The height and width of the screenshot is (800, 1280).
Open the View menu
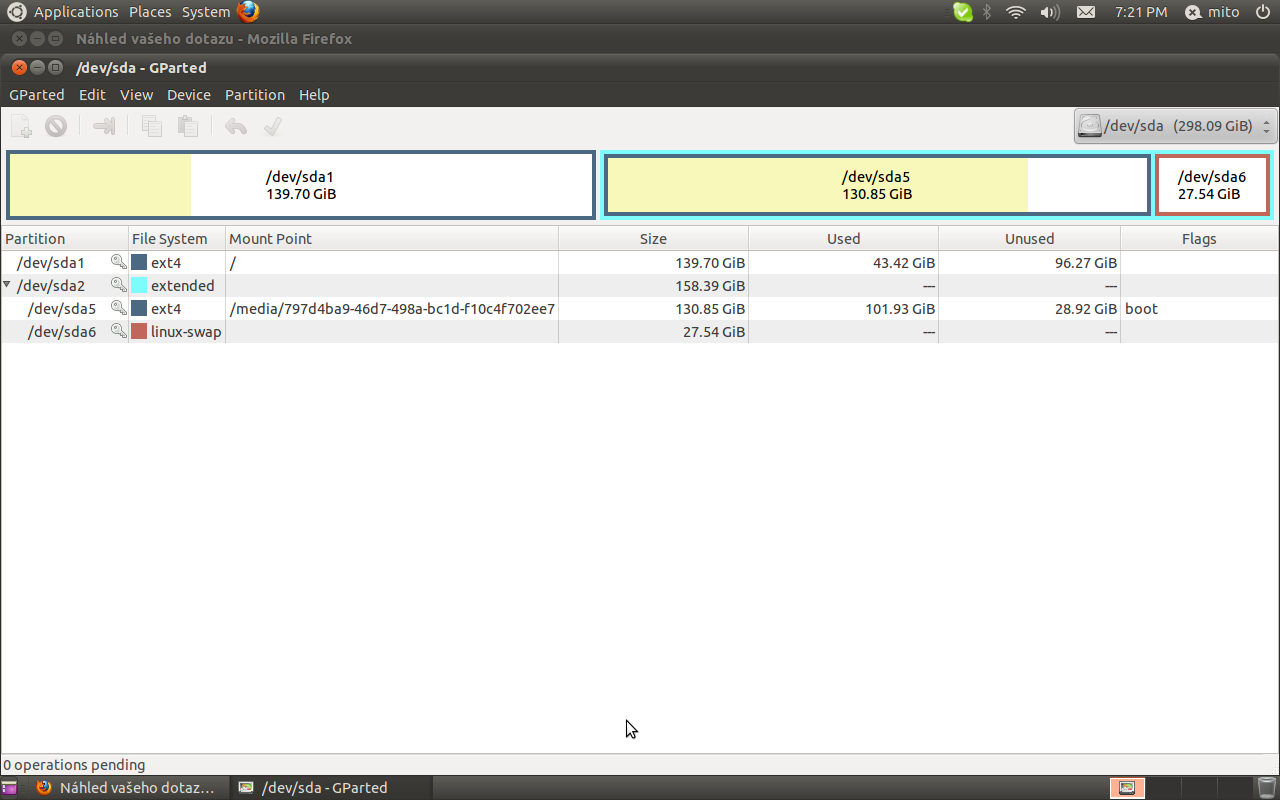coord(136,95)
